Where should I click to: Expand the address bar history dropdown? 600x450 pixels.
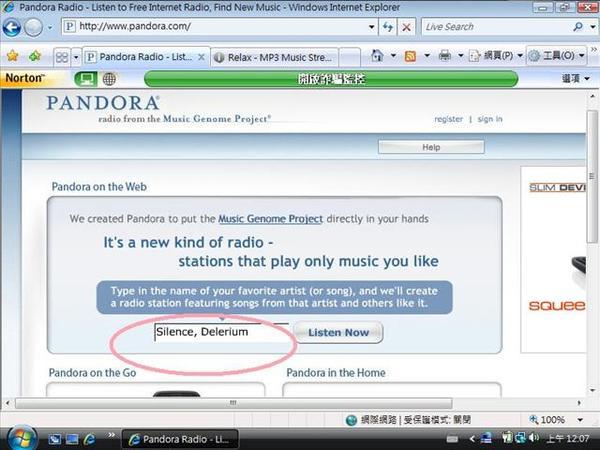[371, 27]
